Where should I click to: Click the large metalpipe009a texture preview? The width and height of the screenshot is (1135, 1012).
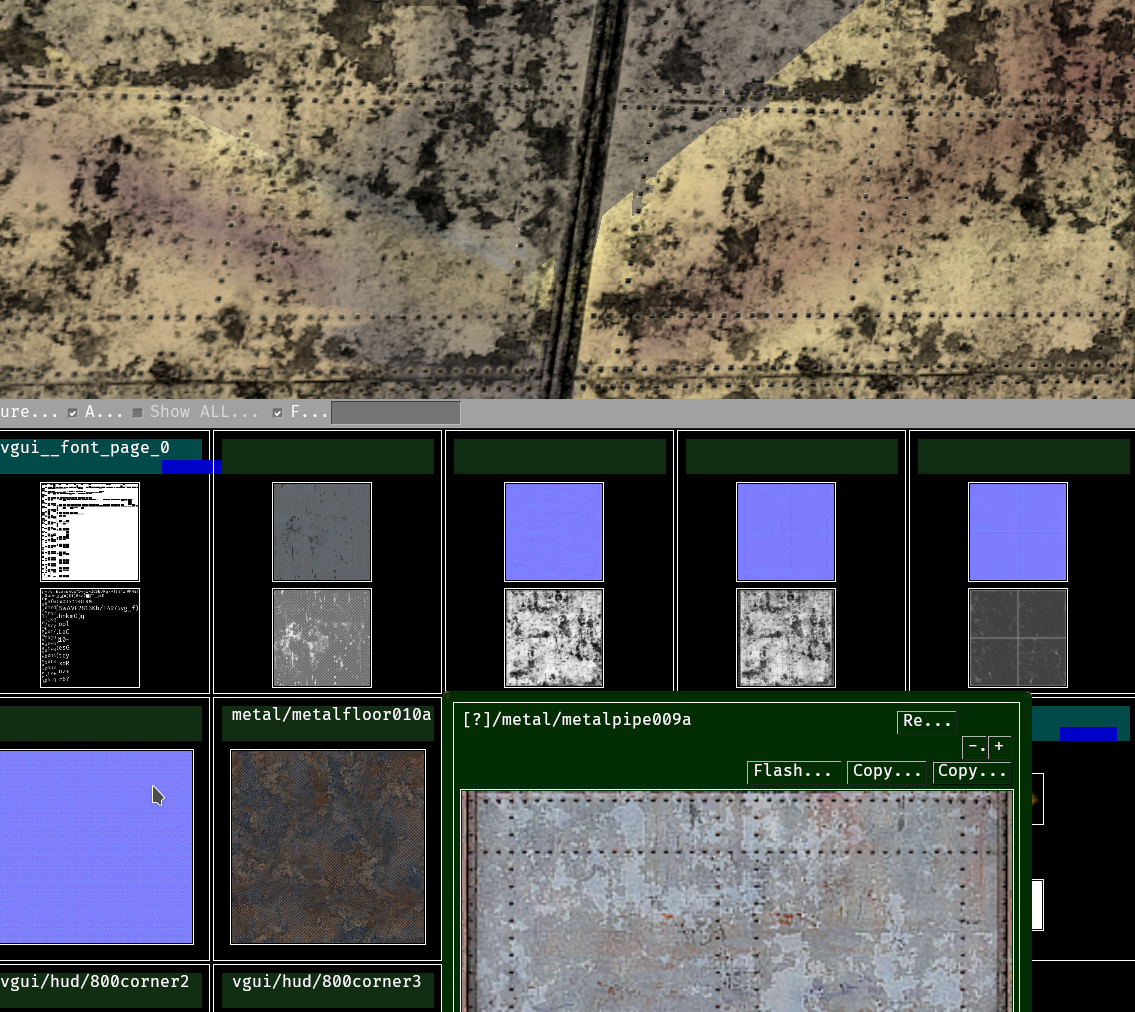coord(737,900)
